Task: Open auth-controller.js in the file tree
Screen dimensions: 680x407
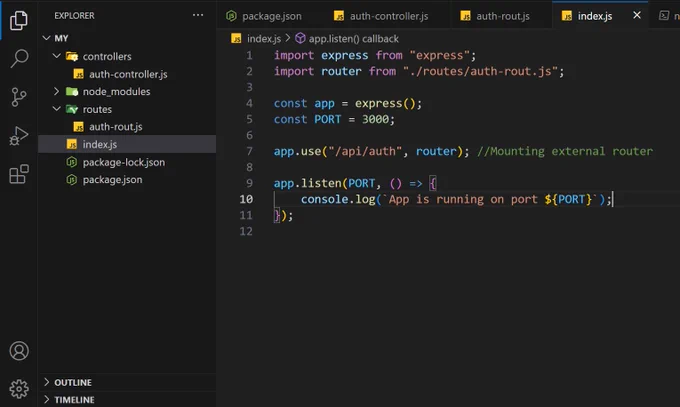Action: 128,74
